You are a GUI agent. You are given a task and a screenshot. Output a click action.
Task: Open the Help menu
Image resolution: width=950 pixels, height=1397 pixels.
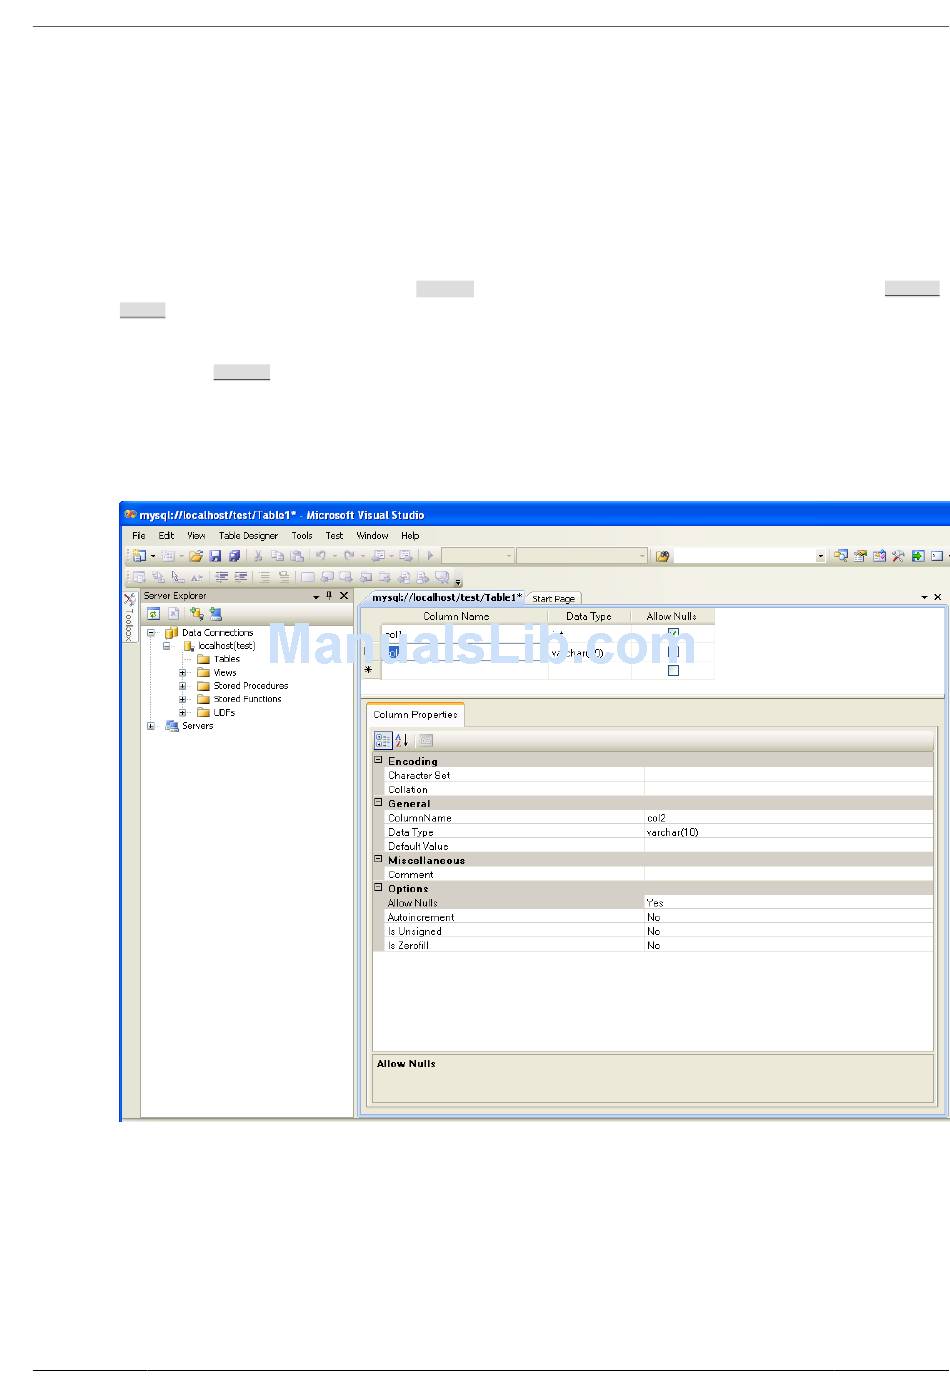pos(410,536)
